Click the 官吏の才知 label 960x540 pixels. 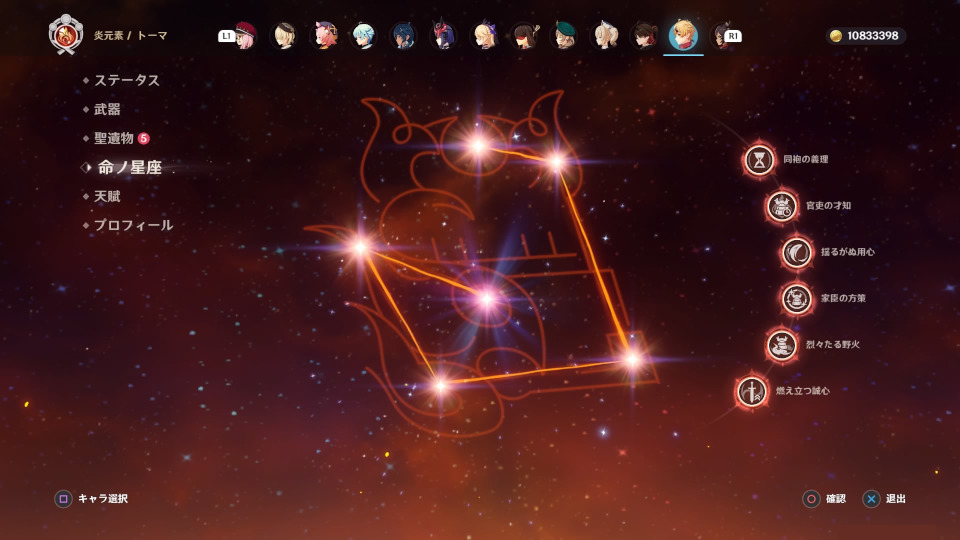[828, 206]
